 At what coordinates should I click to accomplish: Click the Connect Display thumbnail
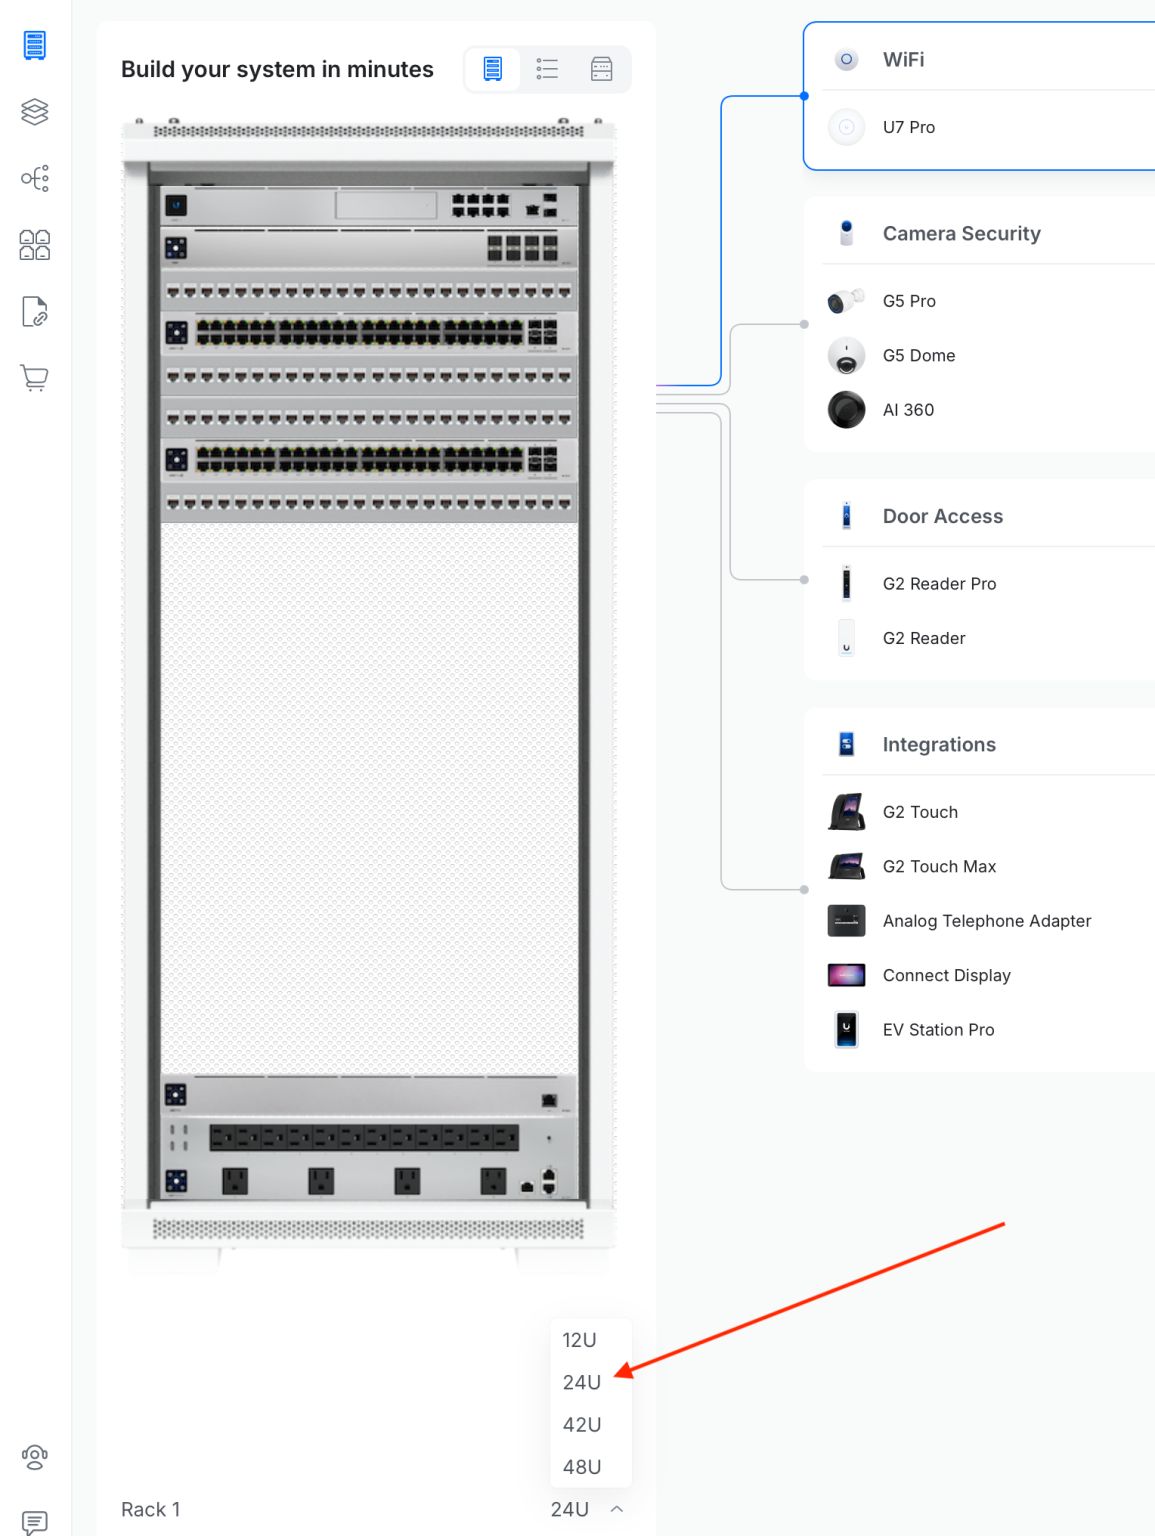(x=846, y=975)
